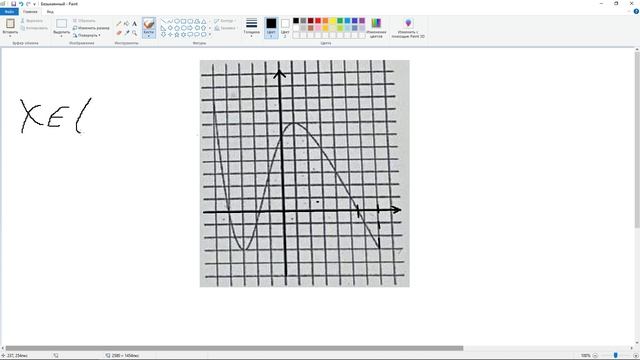The height and width of the screenshot is (360, 640).
Task: Click the Size line thickness icon
Action: pyautogui.click(x=252, y=23)
